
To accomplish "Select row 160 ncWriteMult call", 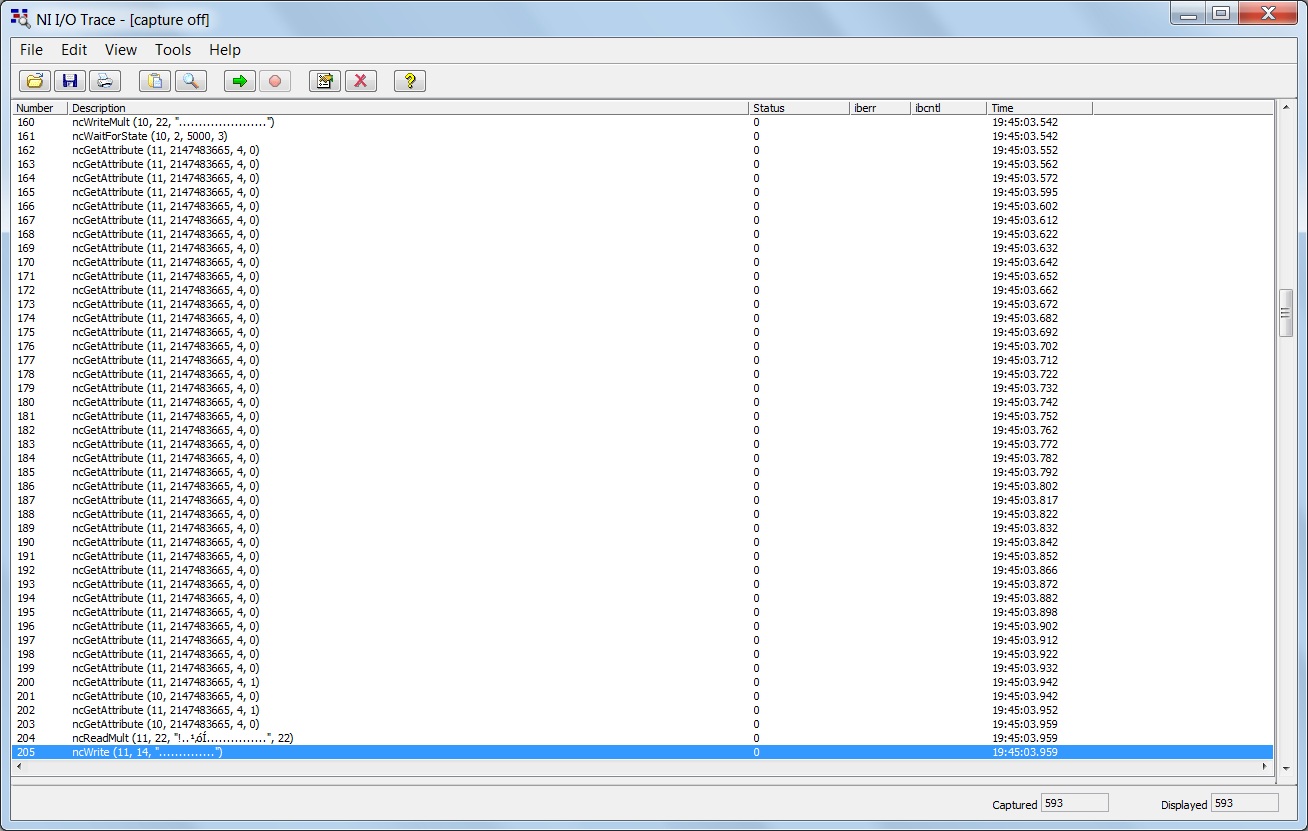I will click(x=642, y=122).
